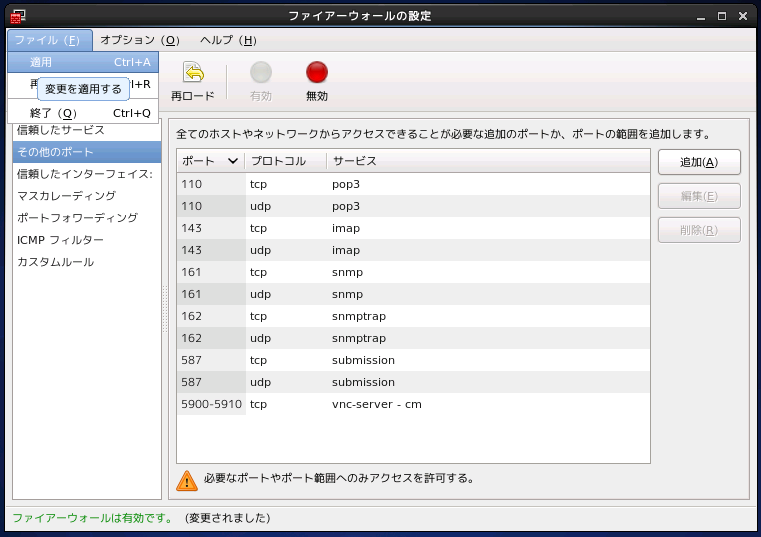The height and width of the screenshot is (537, 761).
Task: Choose 適用 Ctrl+A menu entry
Action: (x=83, y=62)
